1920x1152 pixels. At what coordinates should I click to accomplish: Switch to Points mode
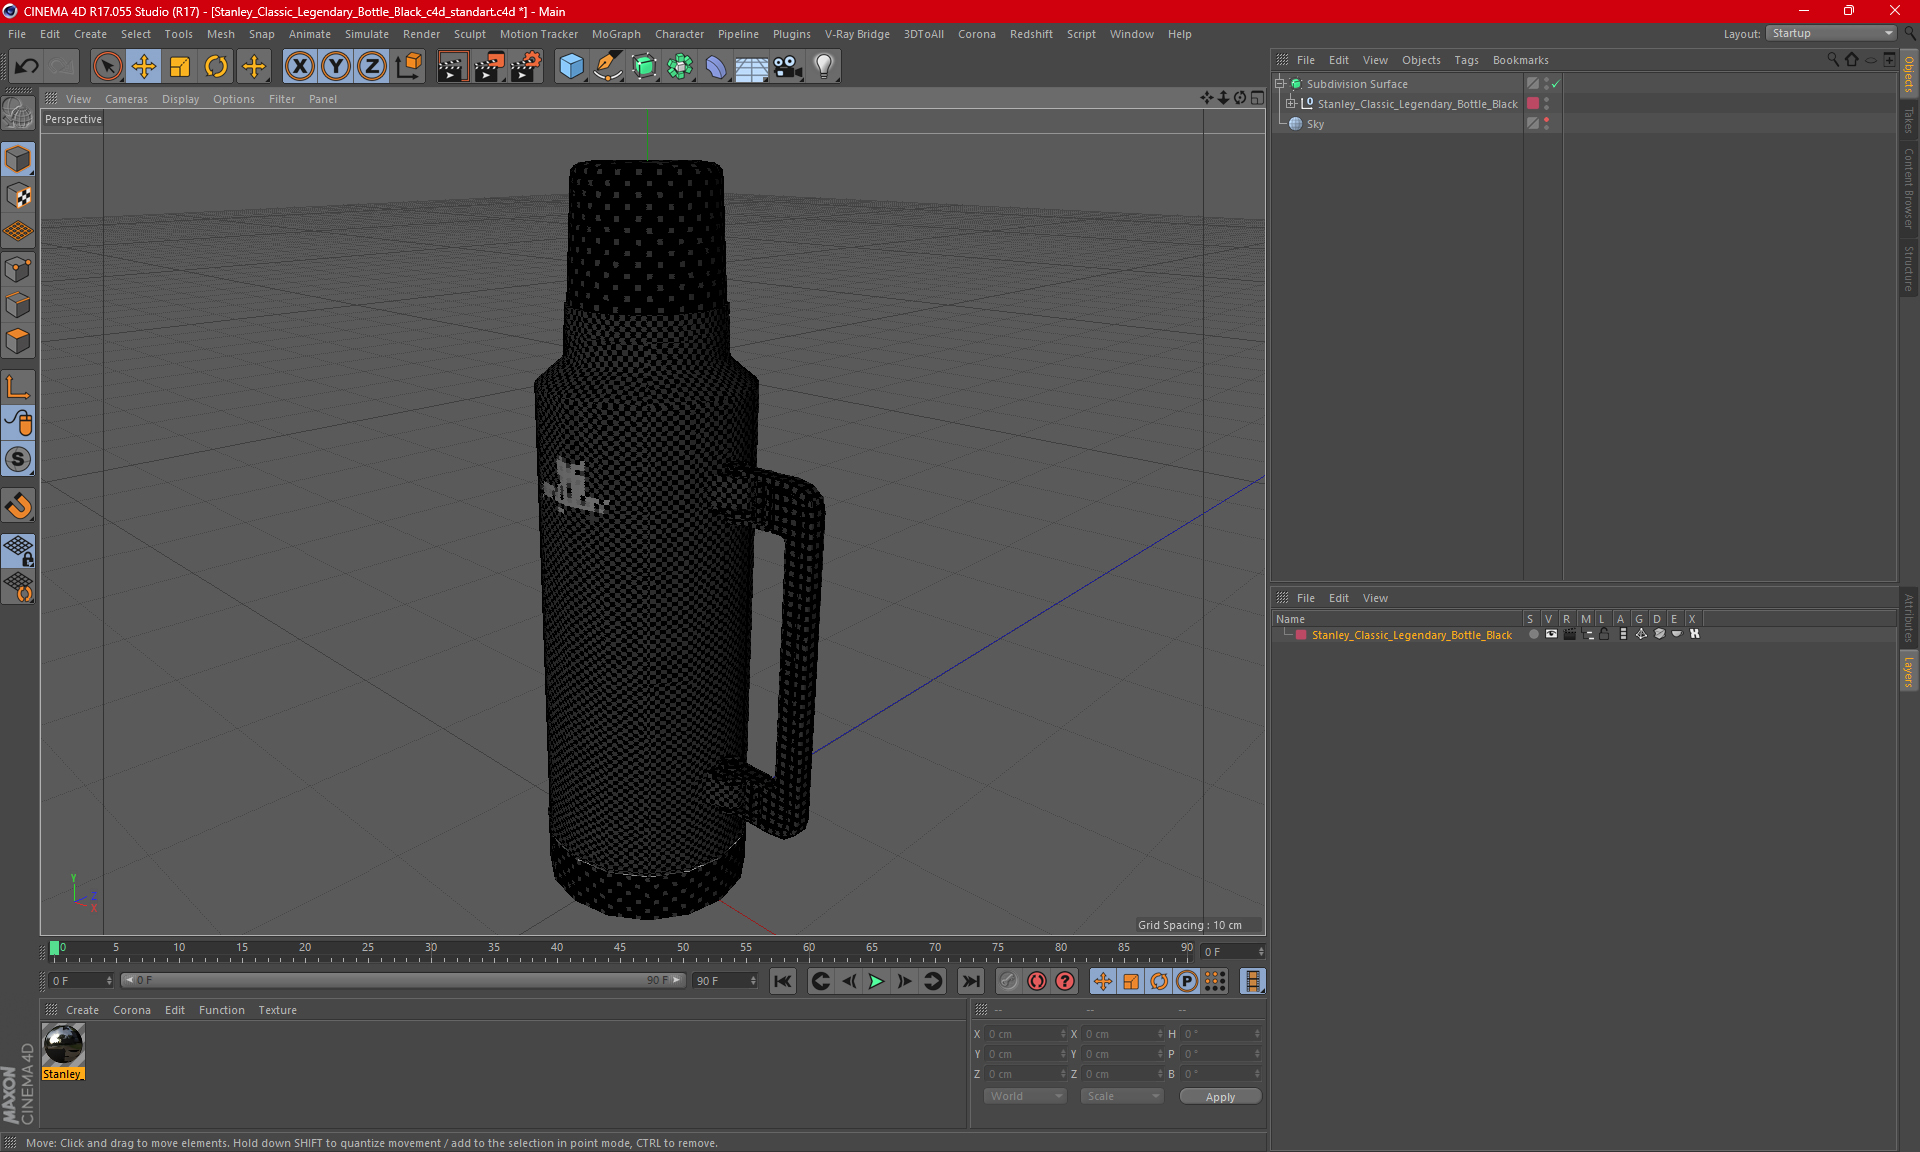pos(18,269)
